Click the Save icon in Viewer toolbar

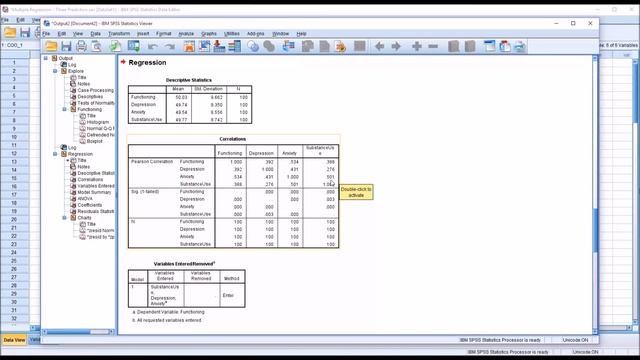[66, 46]
